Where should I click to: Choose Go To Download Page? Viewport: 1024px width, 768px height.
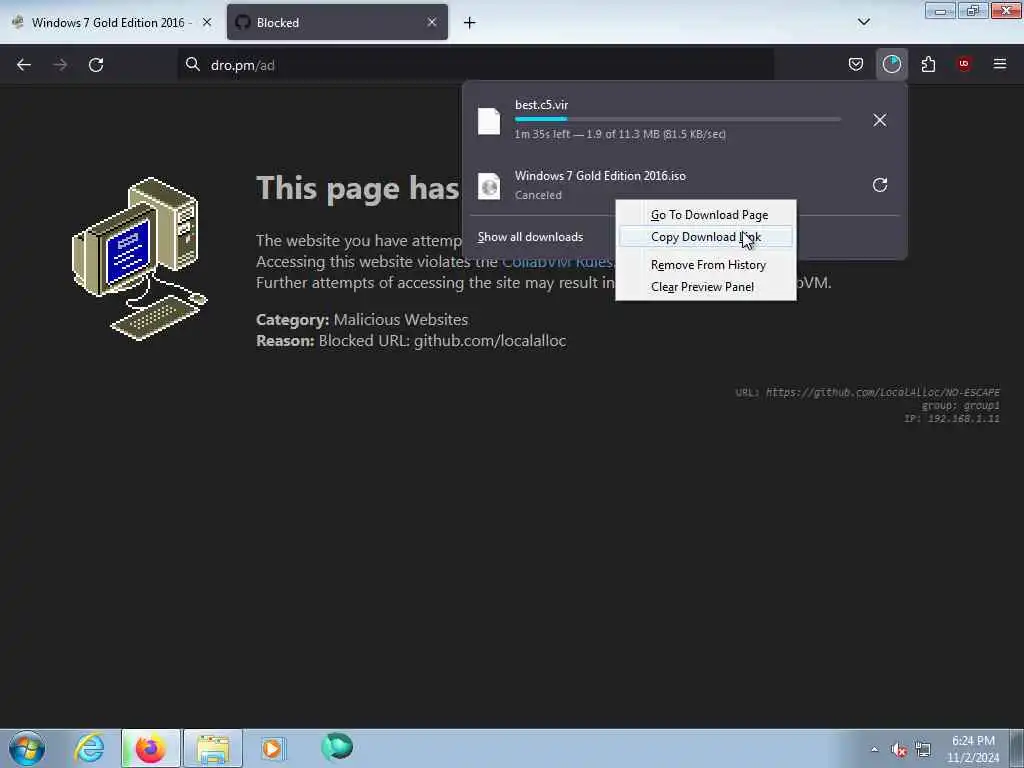click(x=706, y=215)
